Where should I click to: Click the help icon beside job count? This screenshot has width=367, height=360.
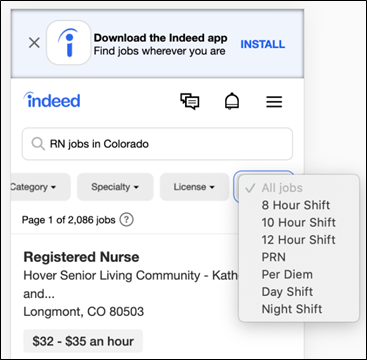(x=126, y=220)
